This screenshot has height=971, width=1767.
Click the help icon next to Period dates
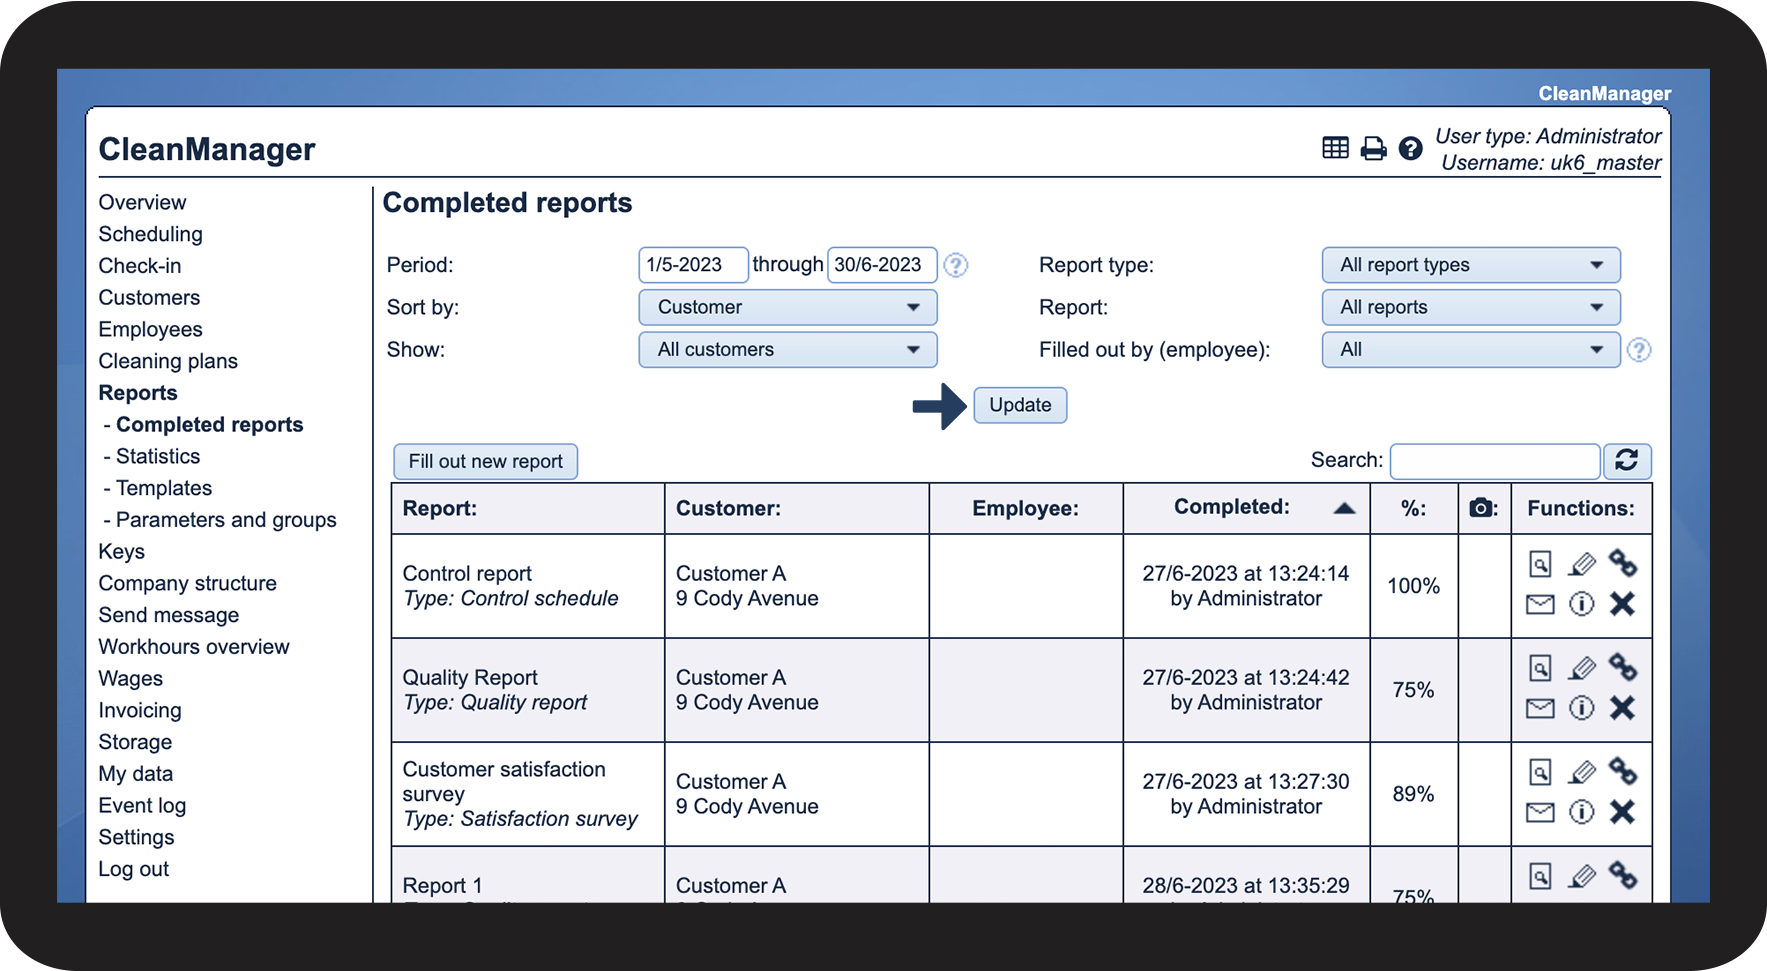point(956,266)
